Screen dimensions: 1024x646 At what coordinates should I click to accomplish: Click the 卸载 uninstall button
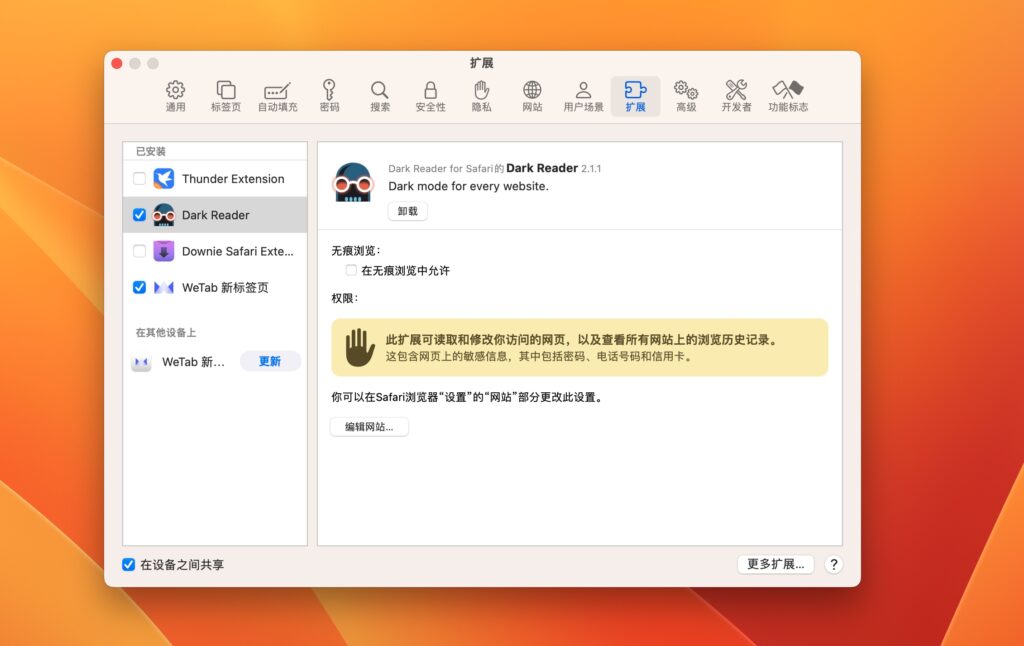(x=407, y=211)
